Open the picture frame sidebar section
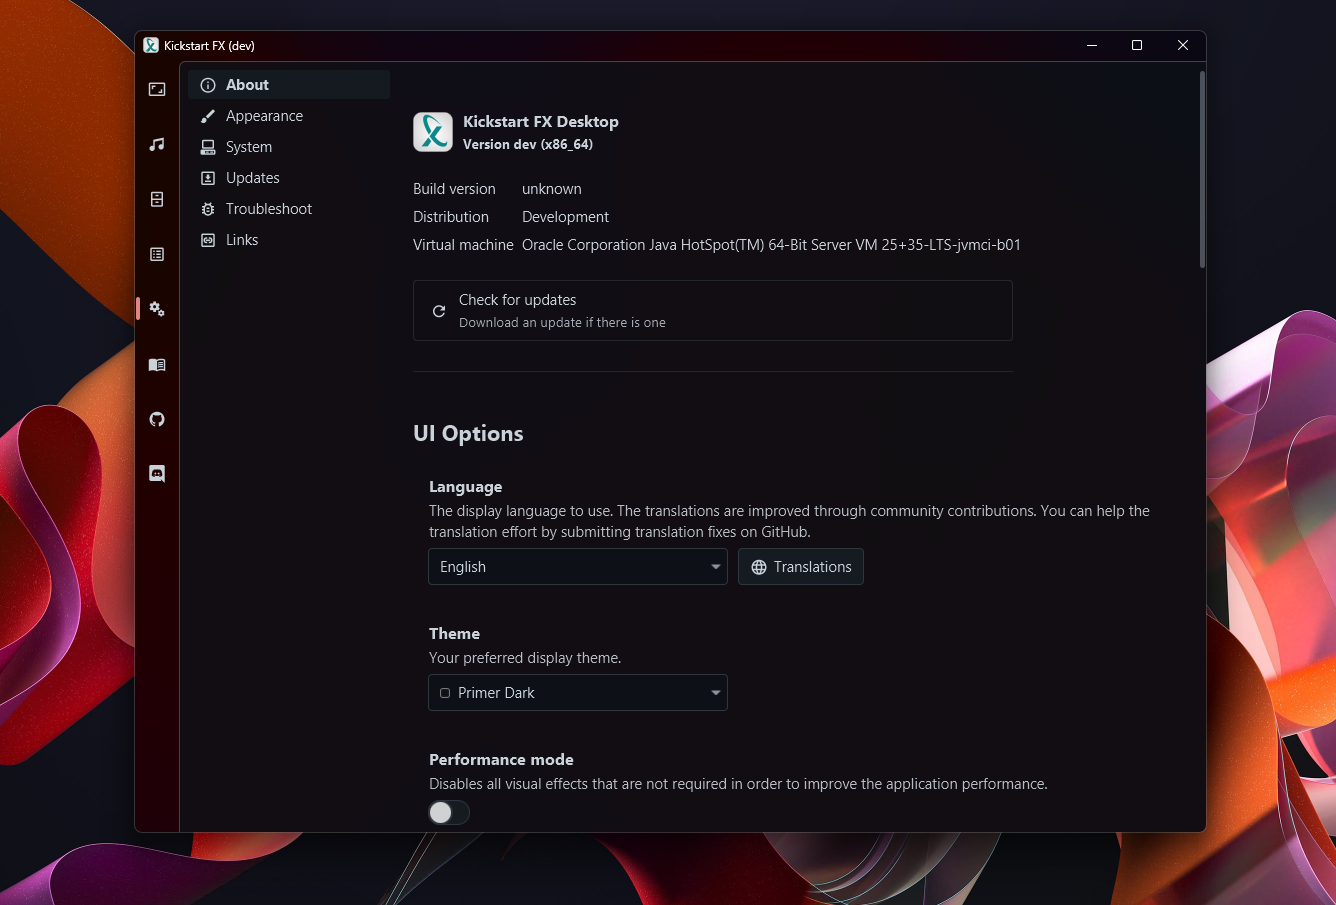This screenshot has height=905, width=1336. click(x=157, y=89)
